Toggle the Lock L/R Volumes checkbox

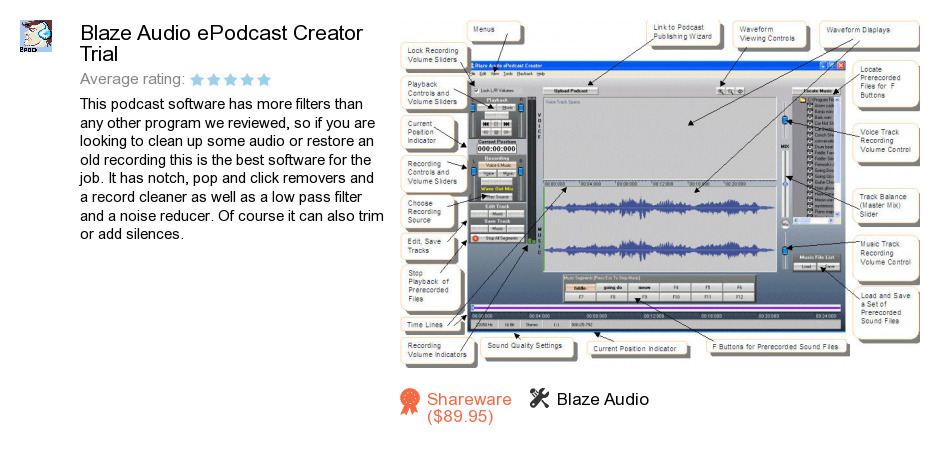(x=477, y=91)
